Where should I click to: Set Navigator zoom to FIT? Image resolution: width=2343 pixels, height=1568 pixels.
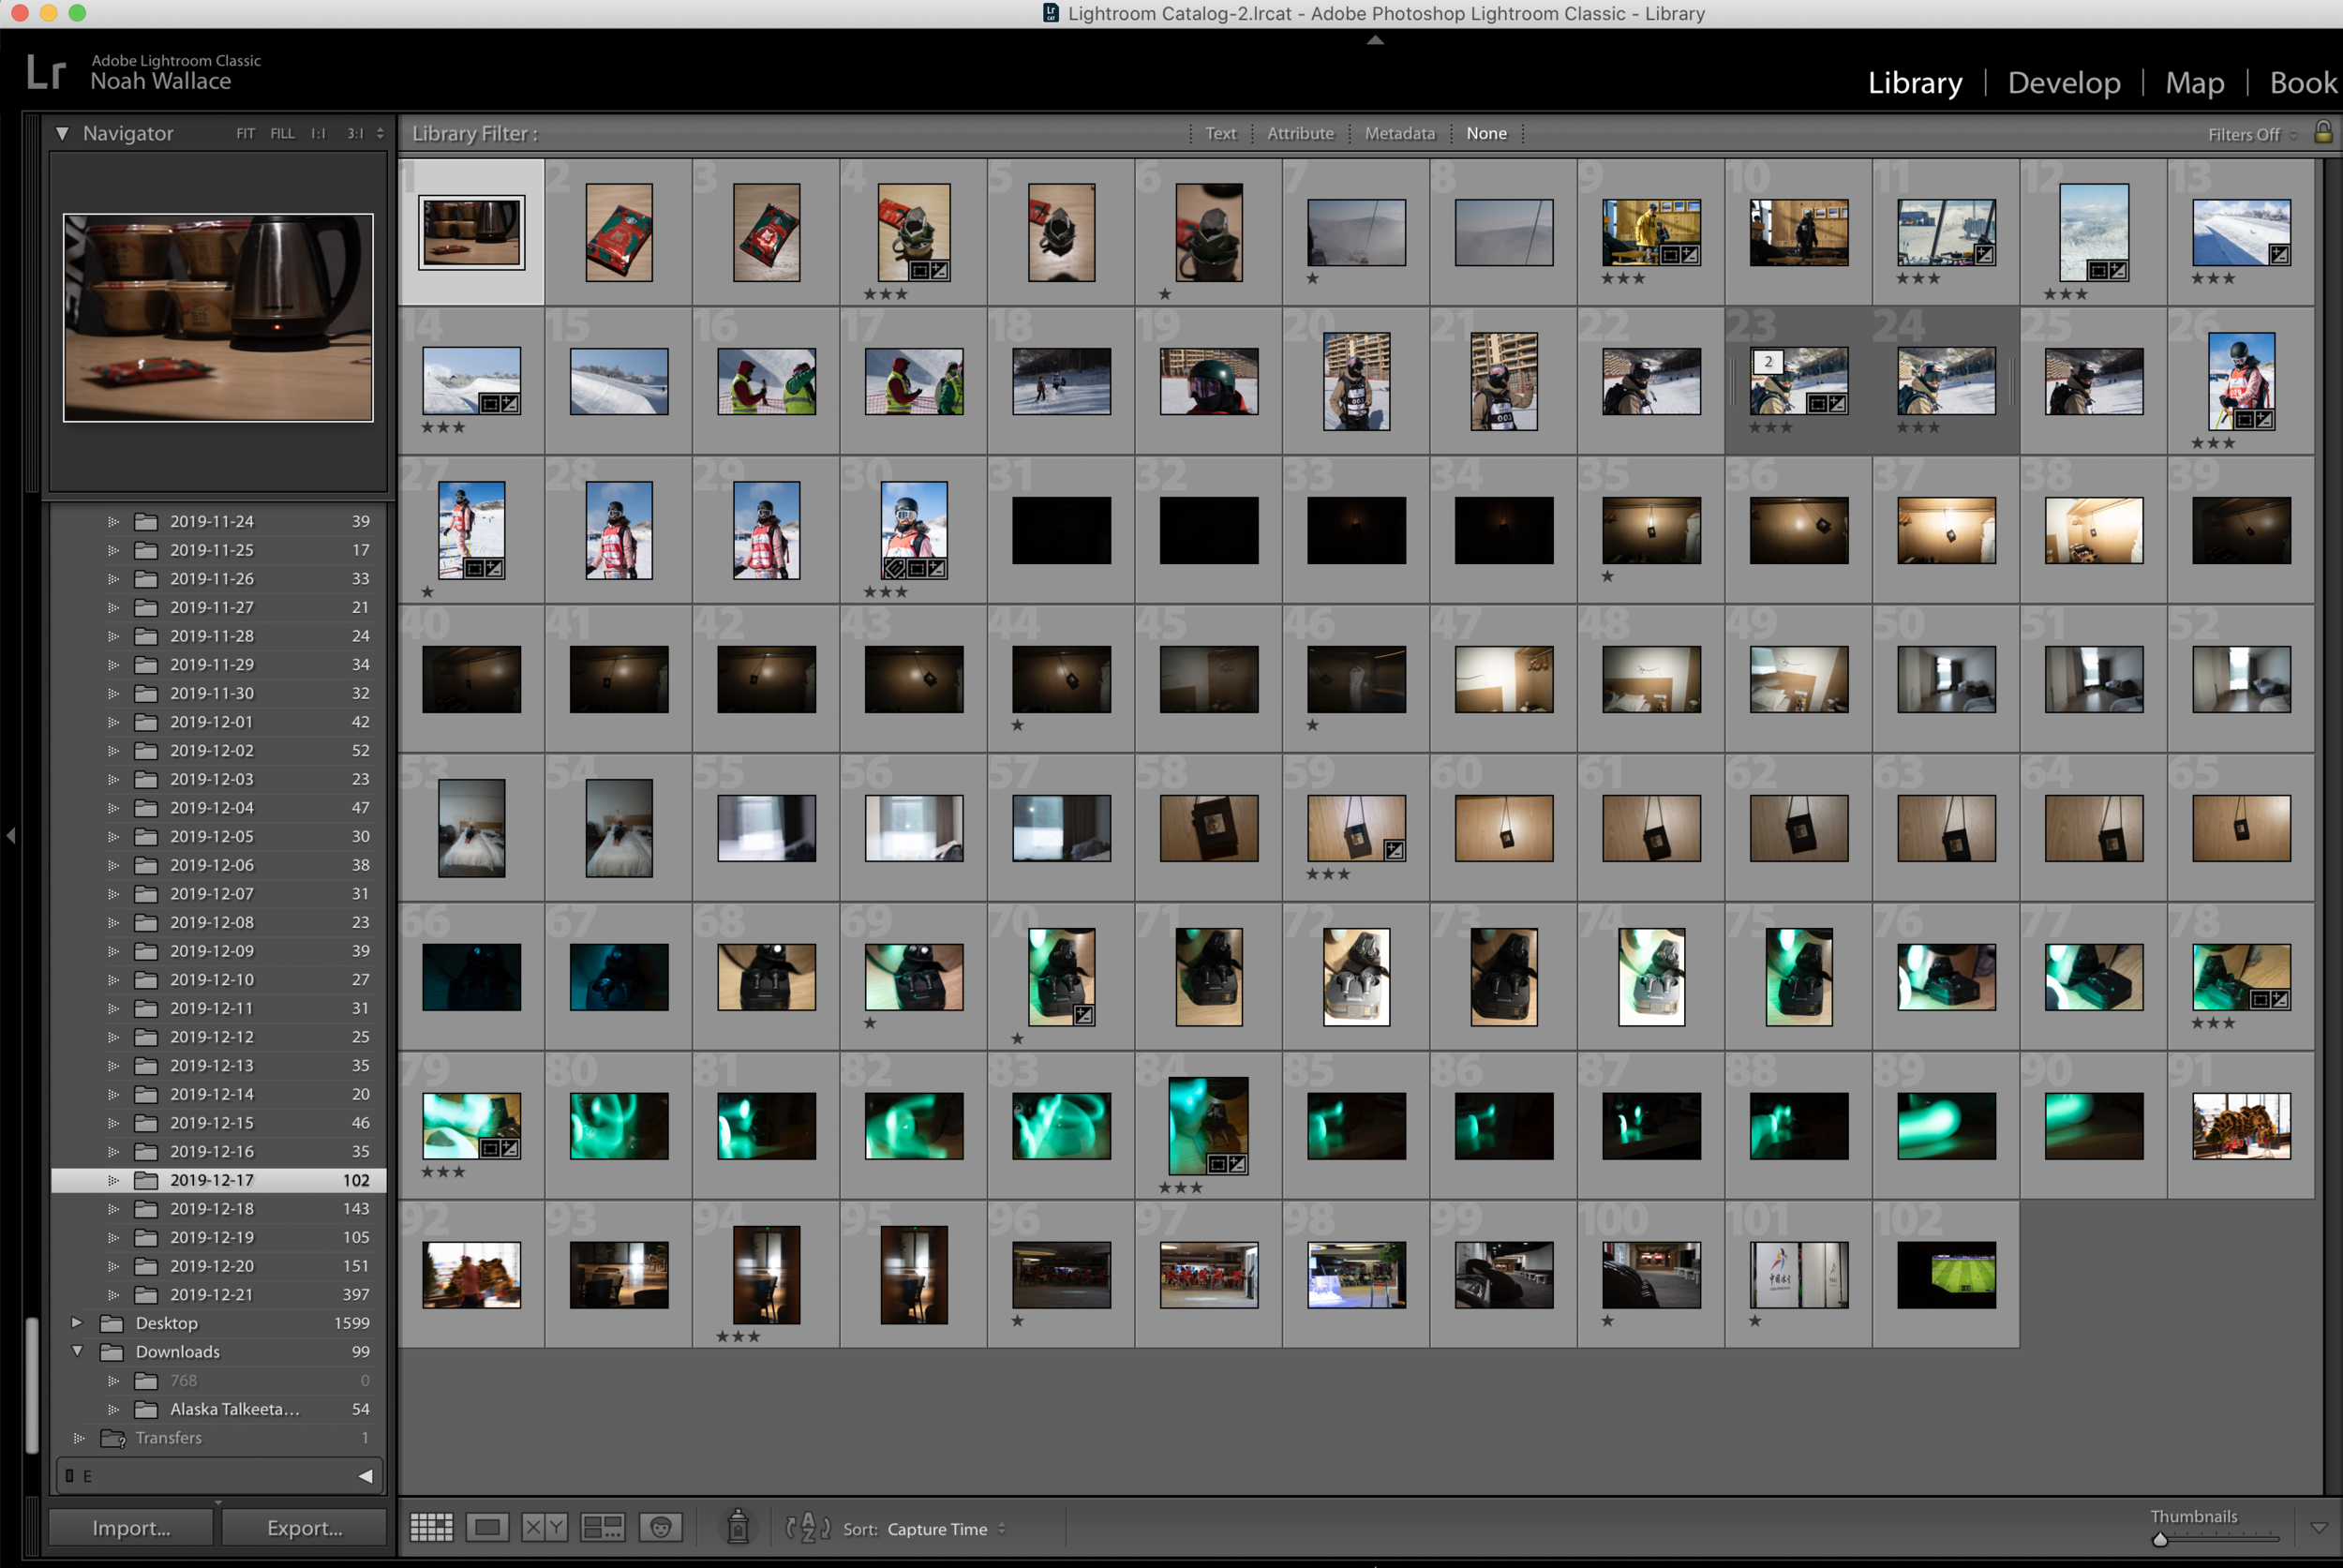246,133
